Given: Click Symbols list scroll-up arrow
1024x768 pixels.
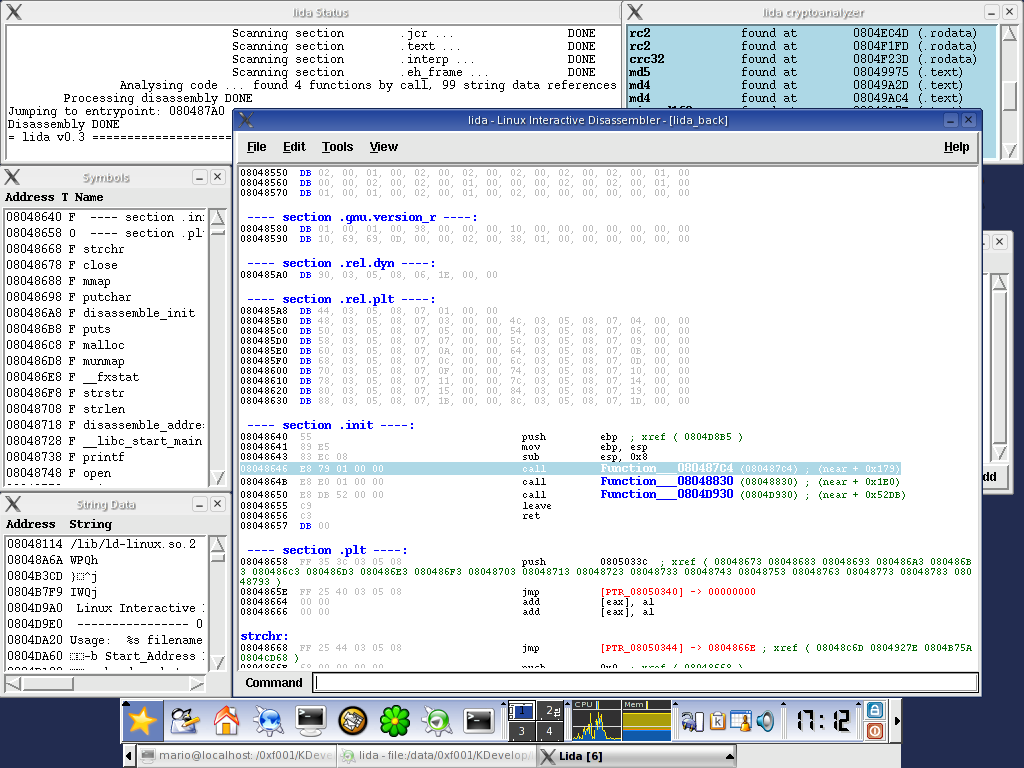Looking at the screenshot, I should pyautogui.click(x=217, y=217).
